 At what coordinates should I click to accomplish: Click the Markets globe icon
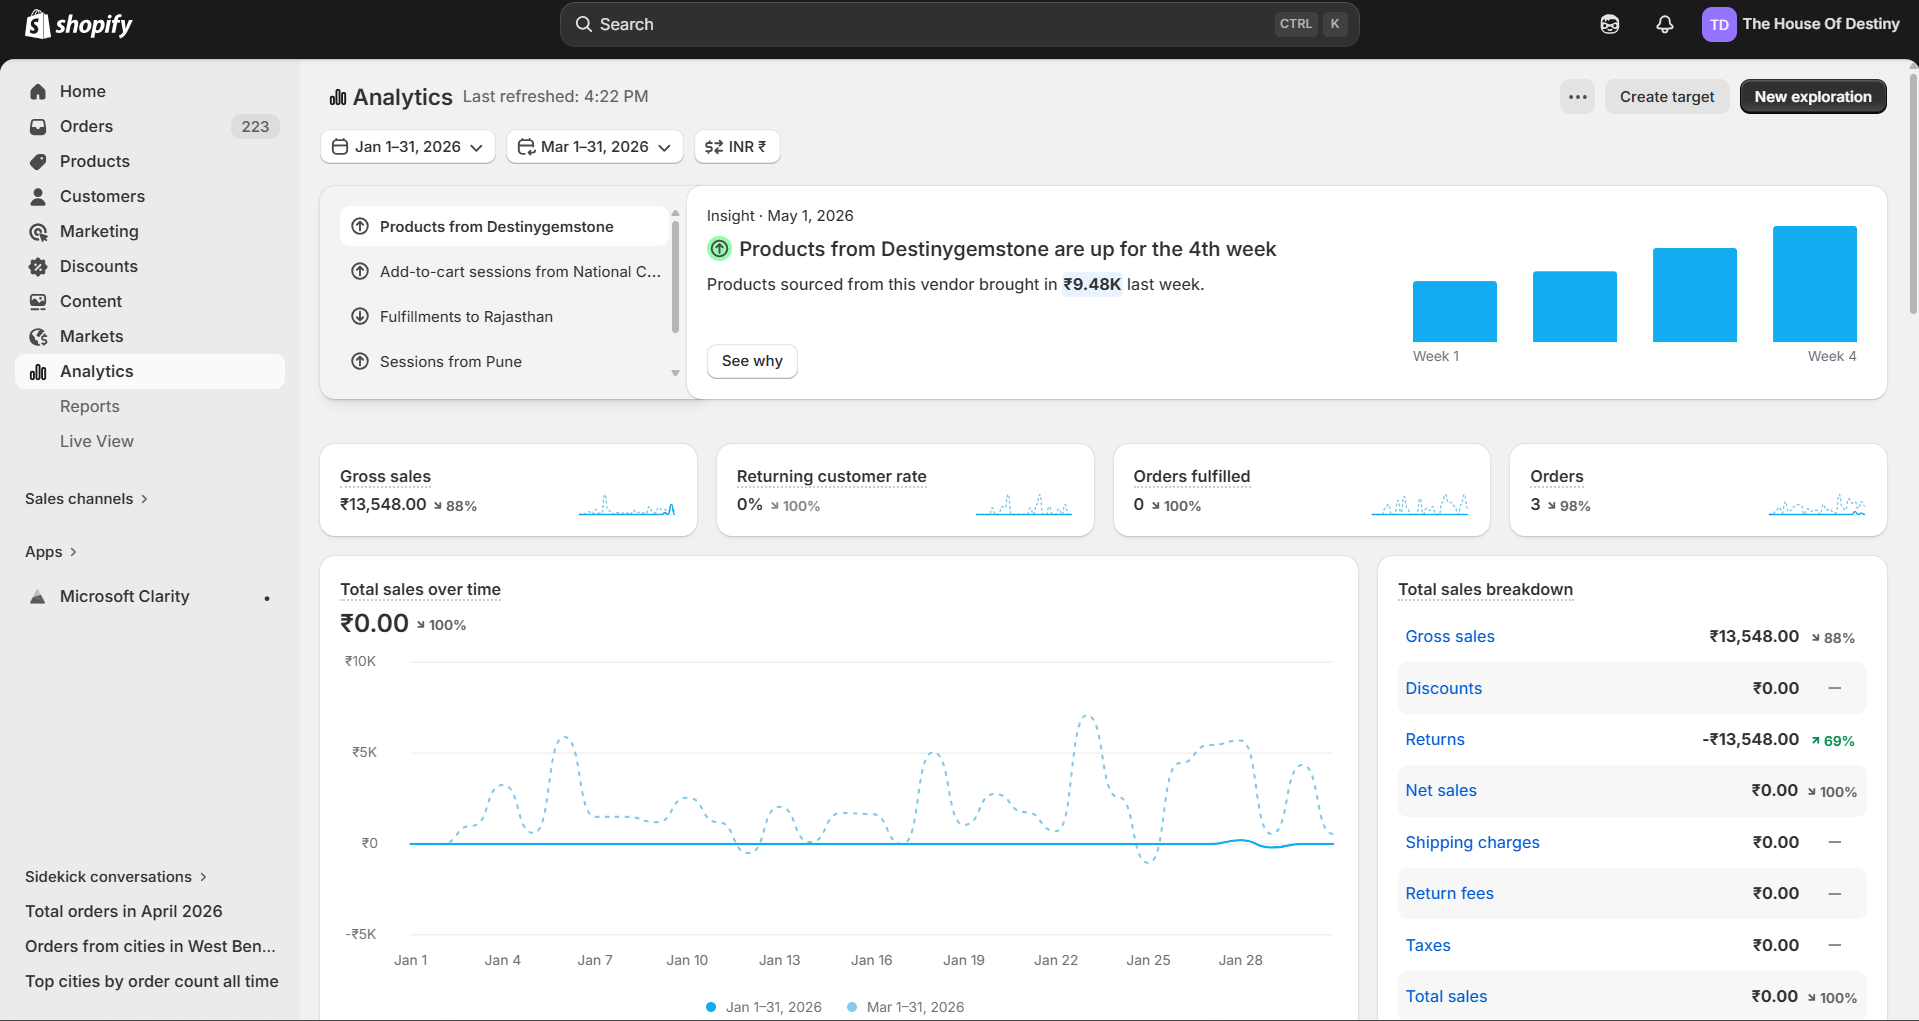coord(38,337)
